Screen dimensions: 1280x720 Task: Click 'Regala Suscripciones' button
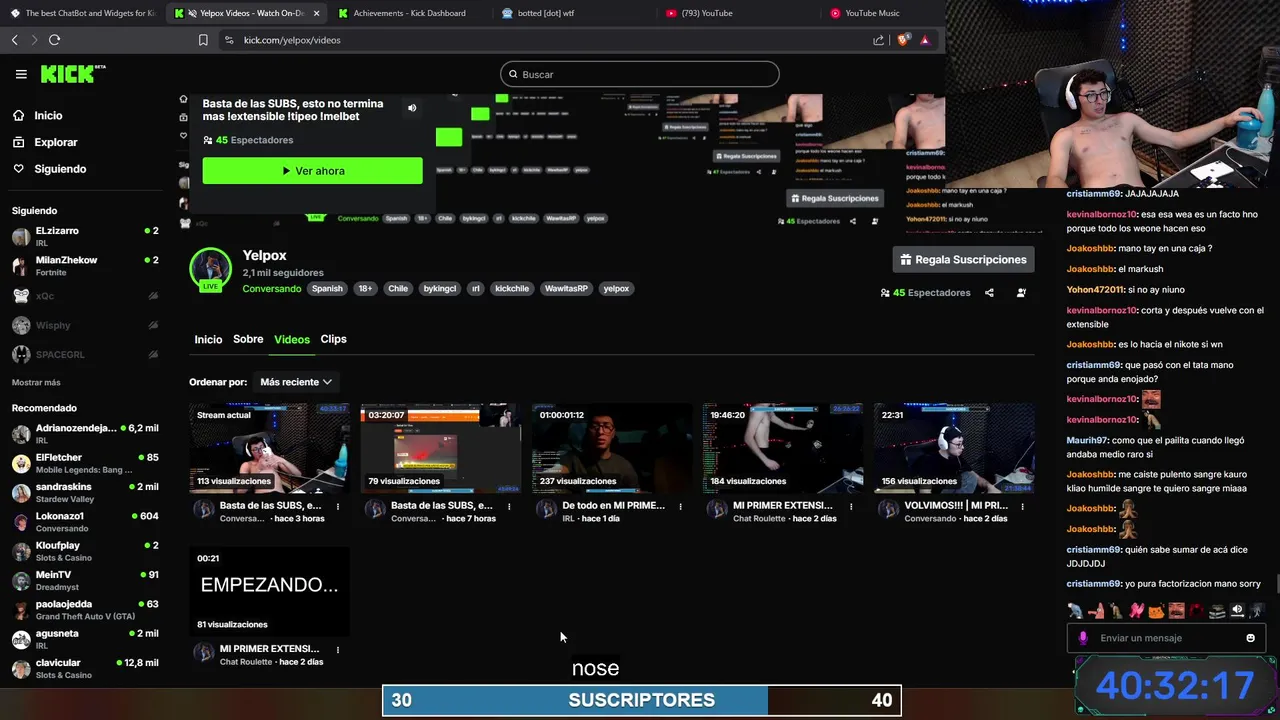pos(963,259)
